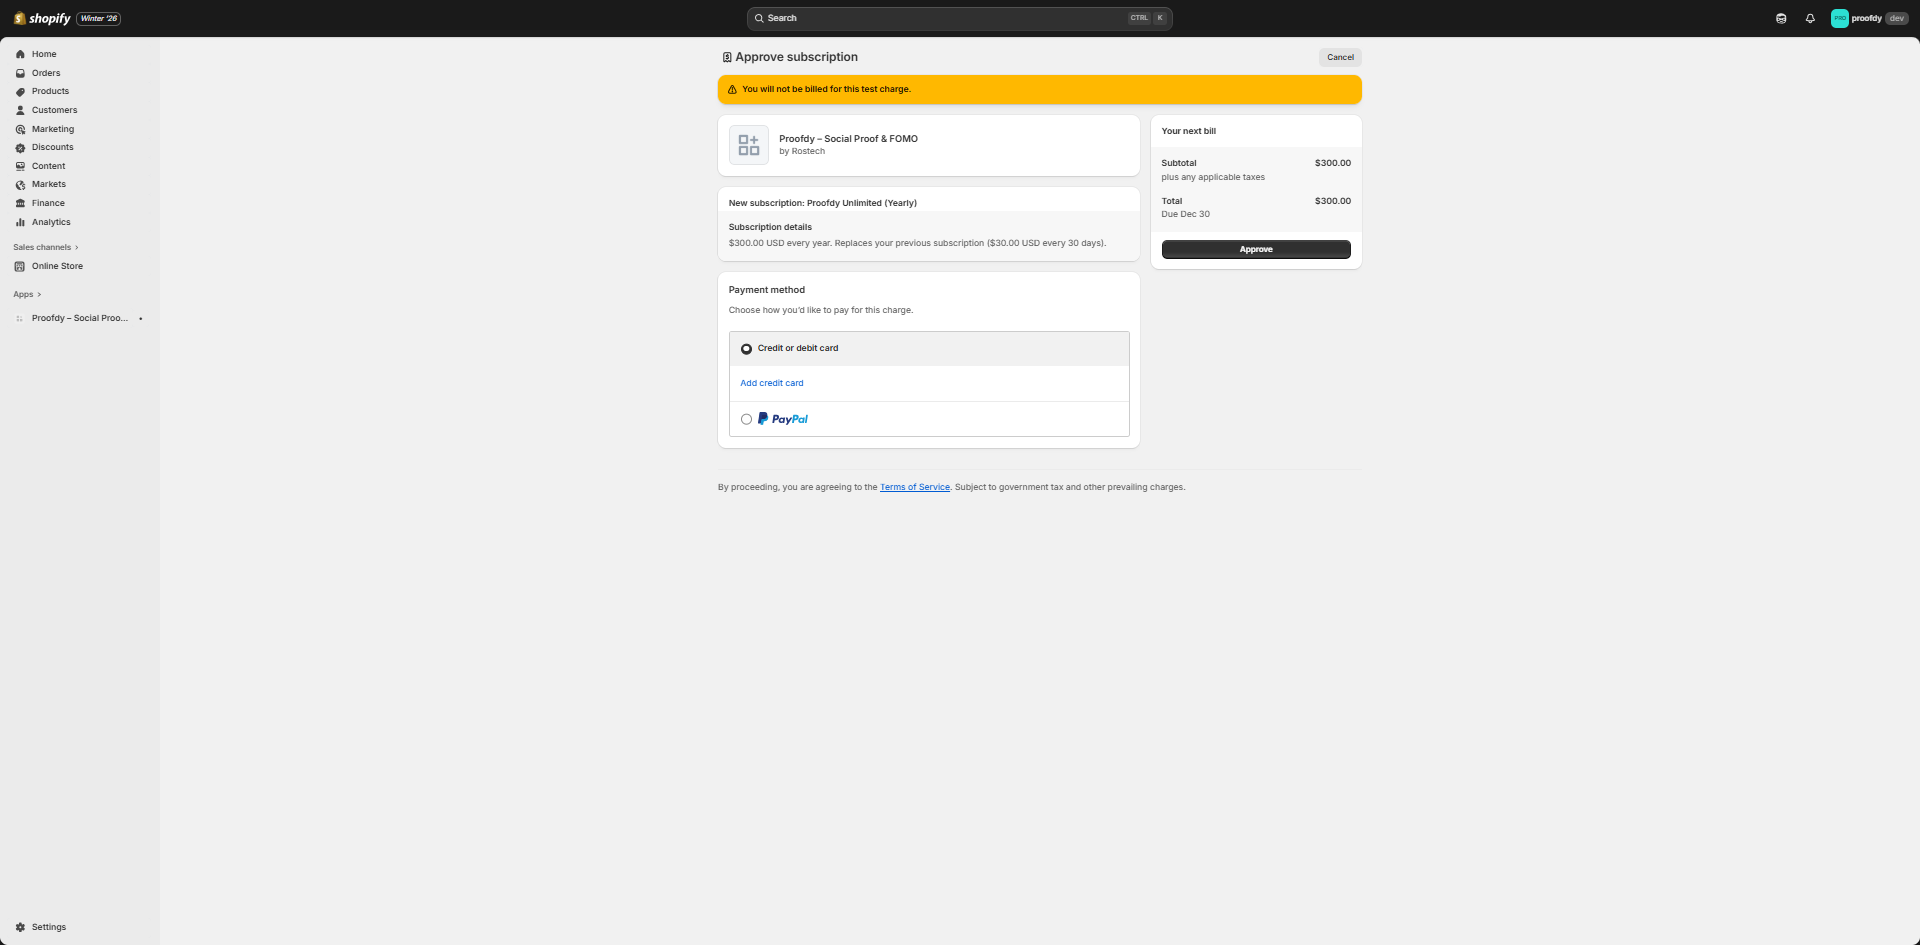This screenshot has width=1920, height=945.
Task: Click 'New subscription: Proofdy Unlimited (Yearly)' text
Action: tap(823, 203)
